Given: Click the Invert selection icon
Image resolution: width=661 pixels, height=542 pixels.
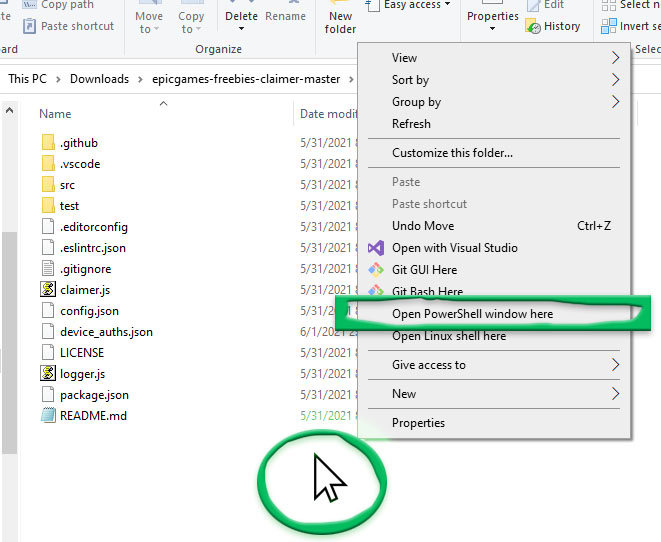Looking at the screenshot, I should 609,26.
